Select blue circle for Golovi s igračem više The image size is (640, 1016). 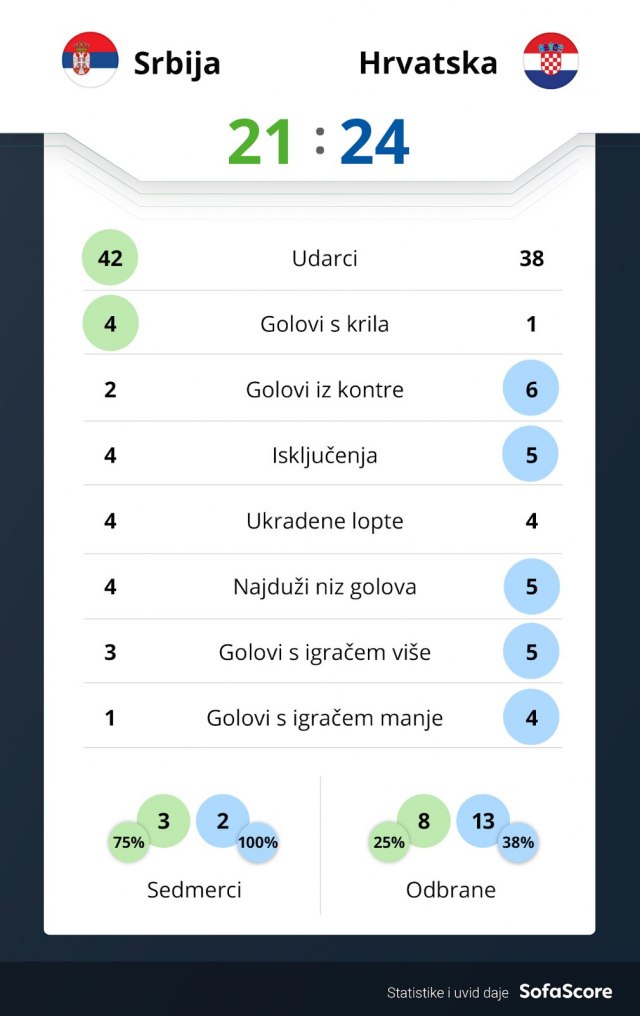531,652
